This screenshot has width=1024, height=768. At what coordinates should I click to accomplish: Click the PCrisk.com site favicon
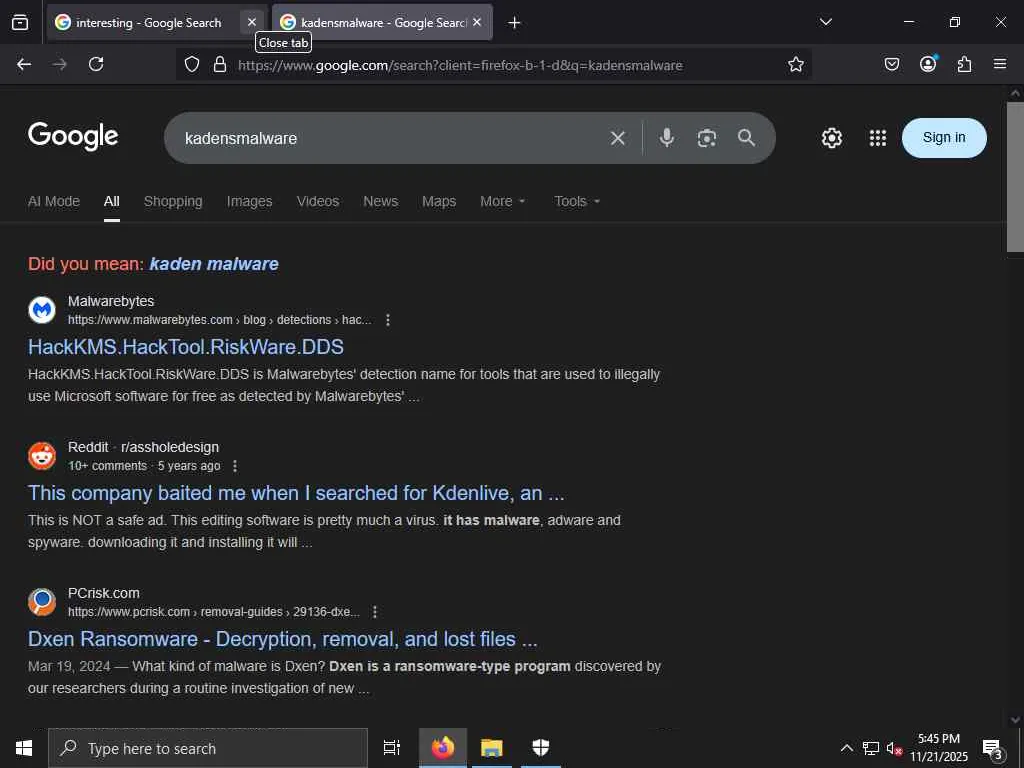(42, 602)
